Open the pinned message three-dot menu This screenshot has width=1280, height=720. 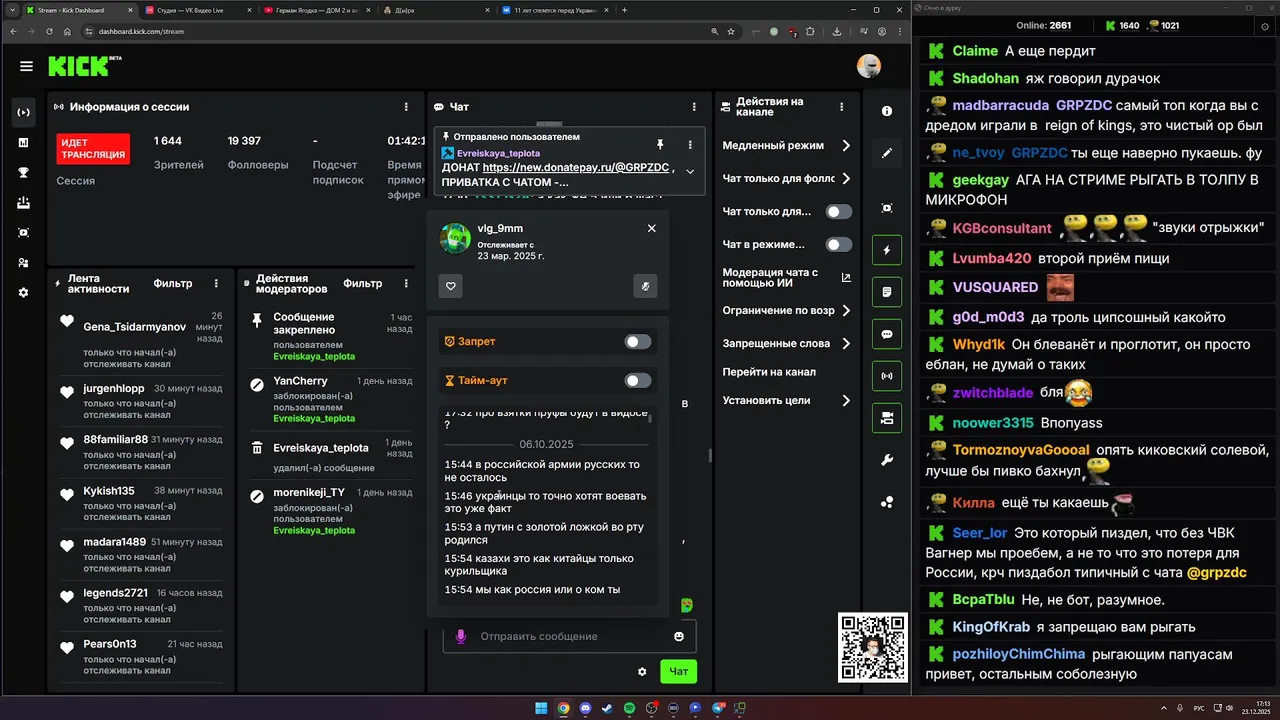click(690, 144)
